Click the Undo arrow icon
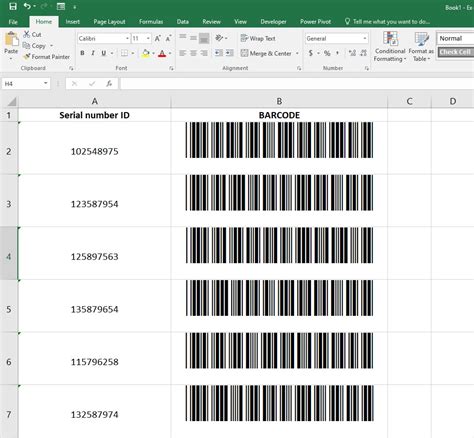The height and width of the screenshot is (438, 474). [27, 6]
